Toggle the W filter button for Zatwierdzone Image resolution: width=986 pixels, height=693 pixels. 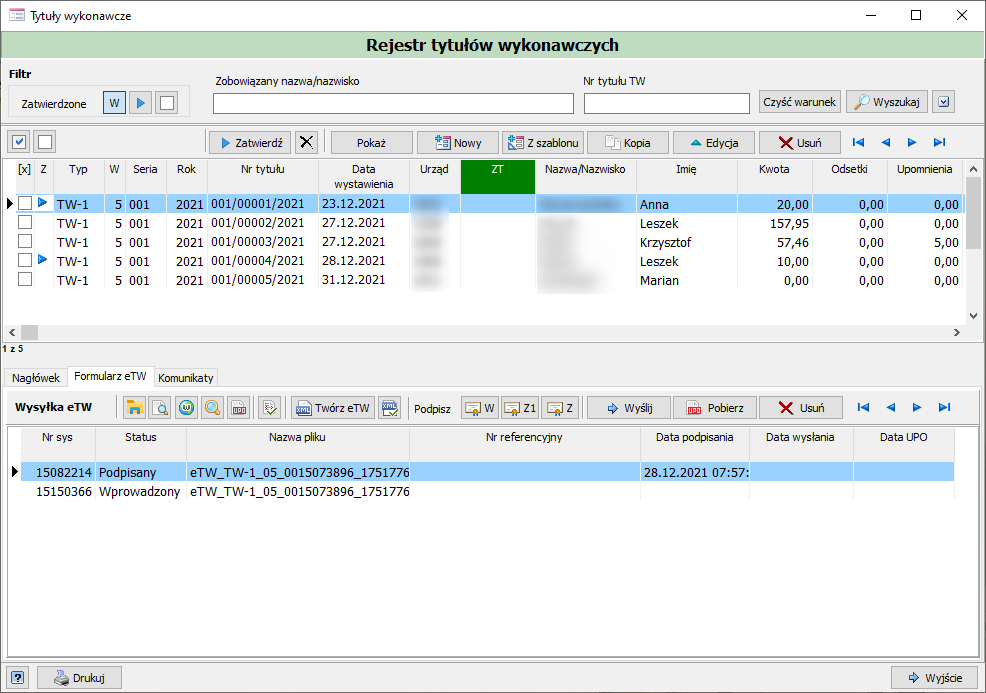114,103
